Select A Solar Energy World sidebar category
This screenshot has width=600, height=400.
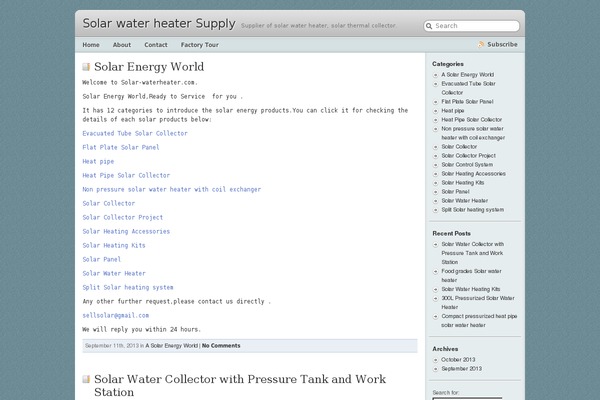pos(468,75)
